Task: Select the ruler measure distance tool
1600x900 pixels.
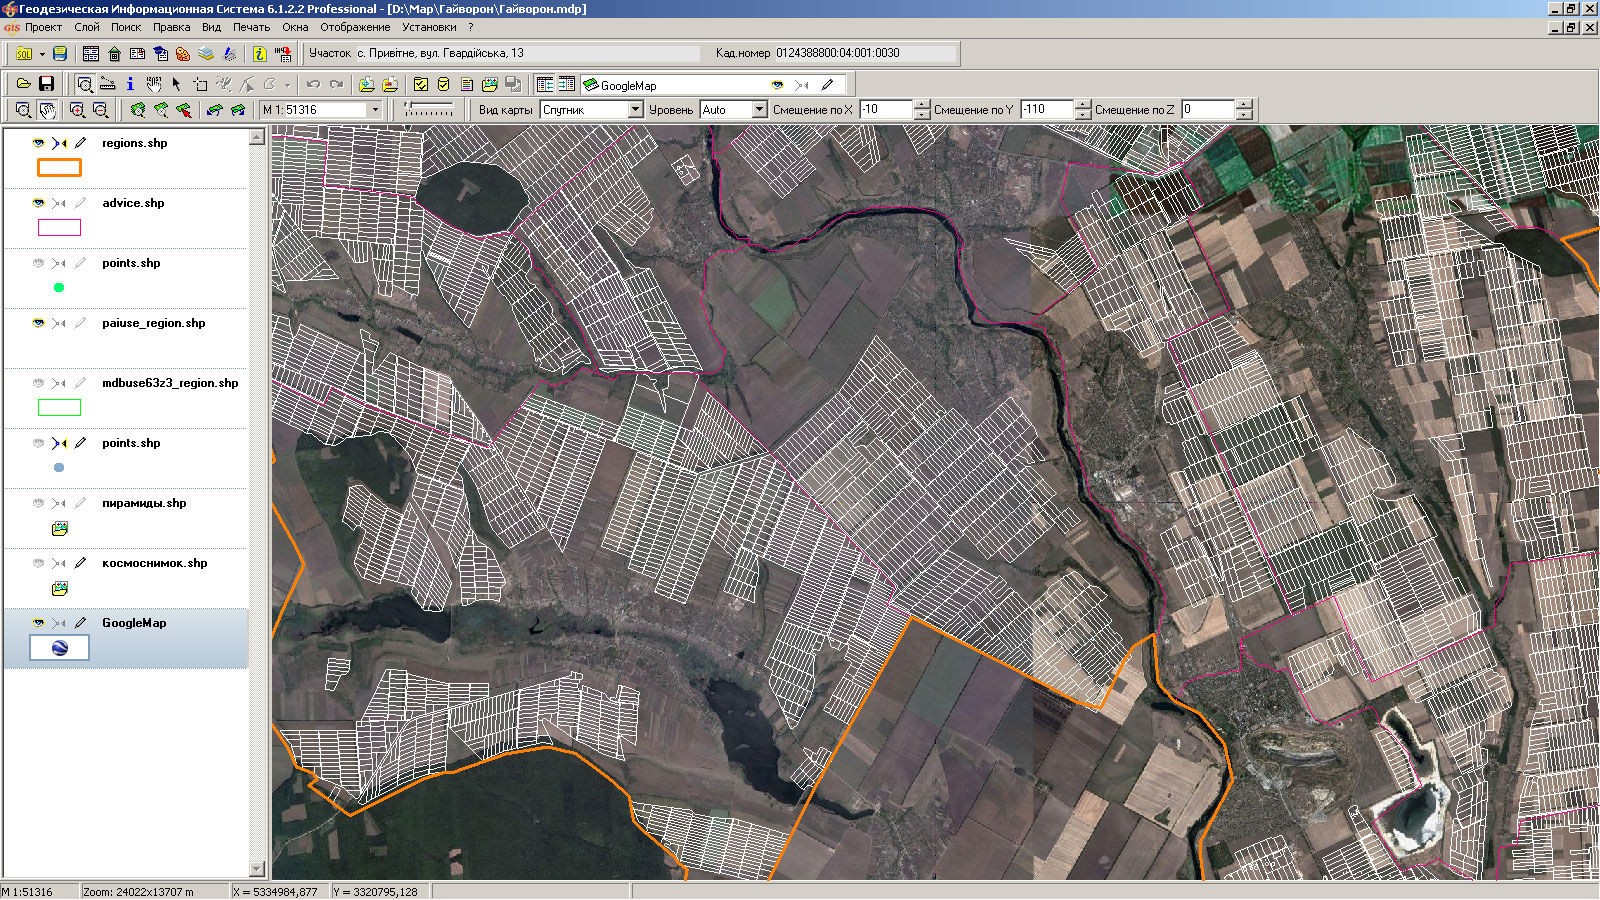Action: [107, 85]
